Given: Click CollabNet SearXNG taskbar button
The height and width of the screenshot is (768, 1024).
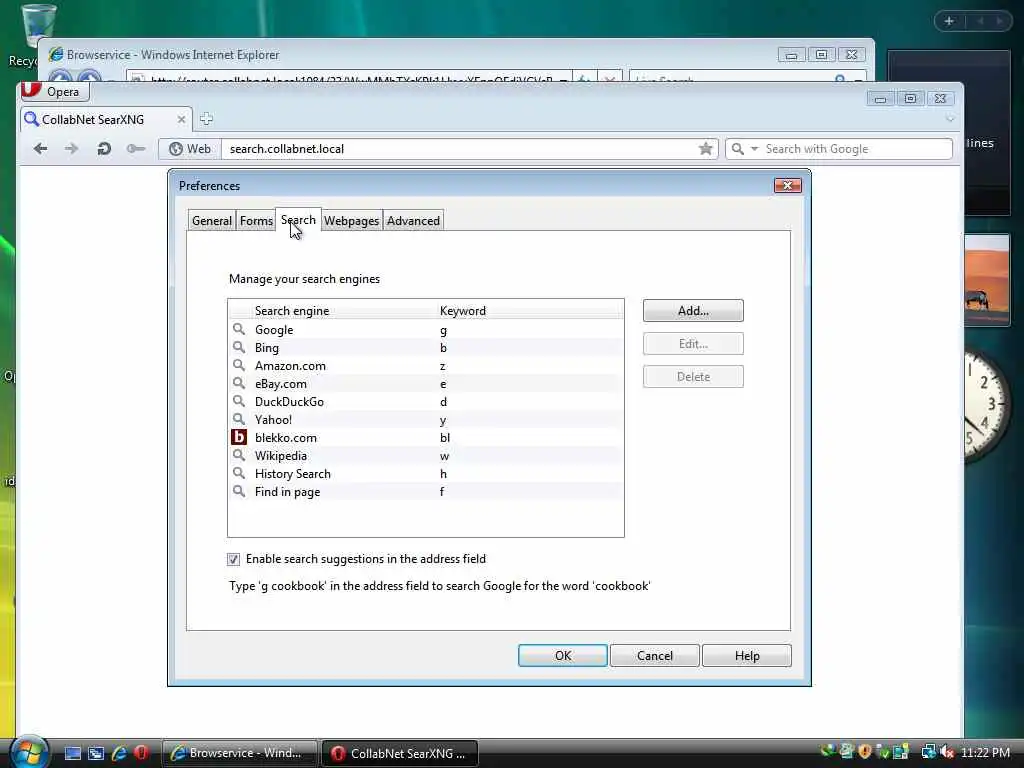Looking at the screenshot, I should click(400, 753).
